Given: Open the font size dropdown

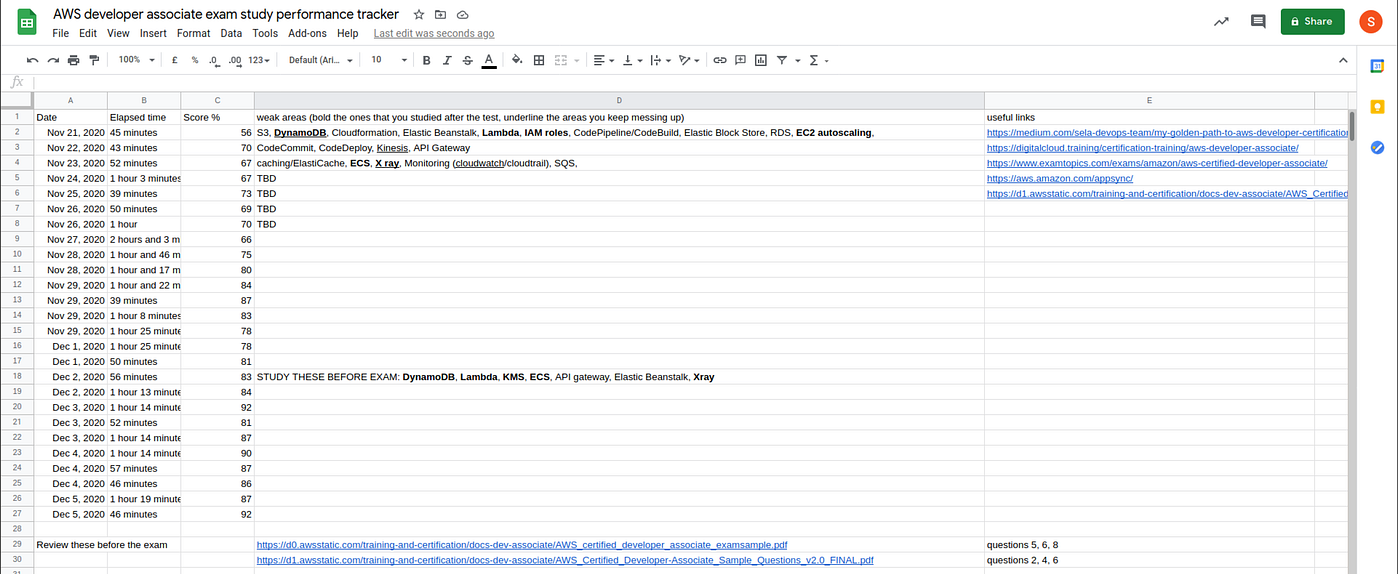Looking at the screenshot, I should (389, 60).
